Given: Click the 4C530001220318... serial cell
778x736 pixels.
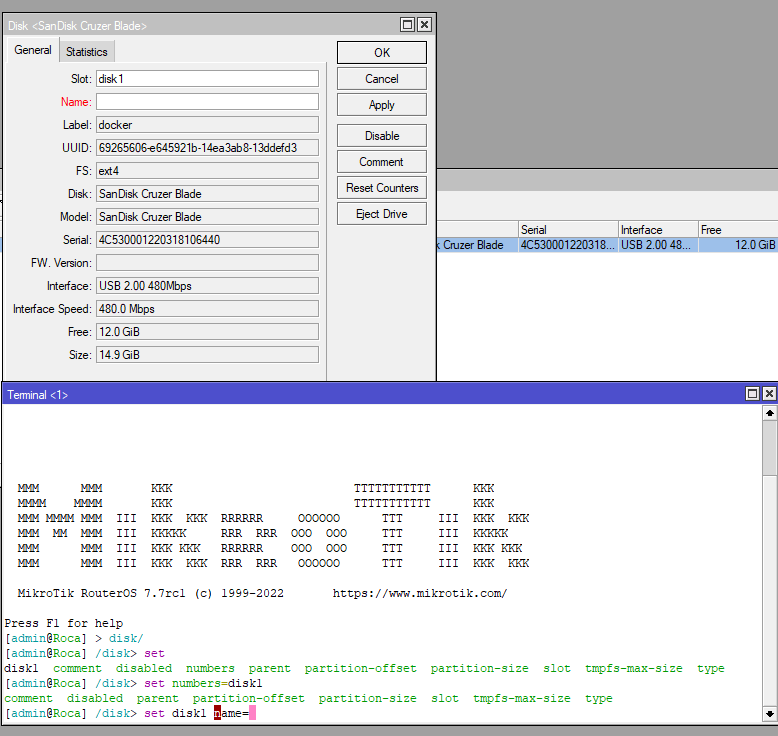Looking at the screenshot, I should pos(568,245).
